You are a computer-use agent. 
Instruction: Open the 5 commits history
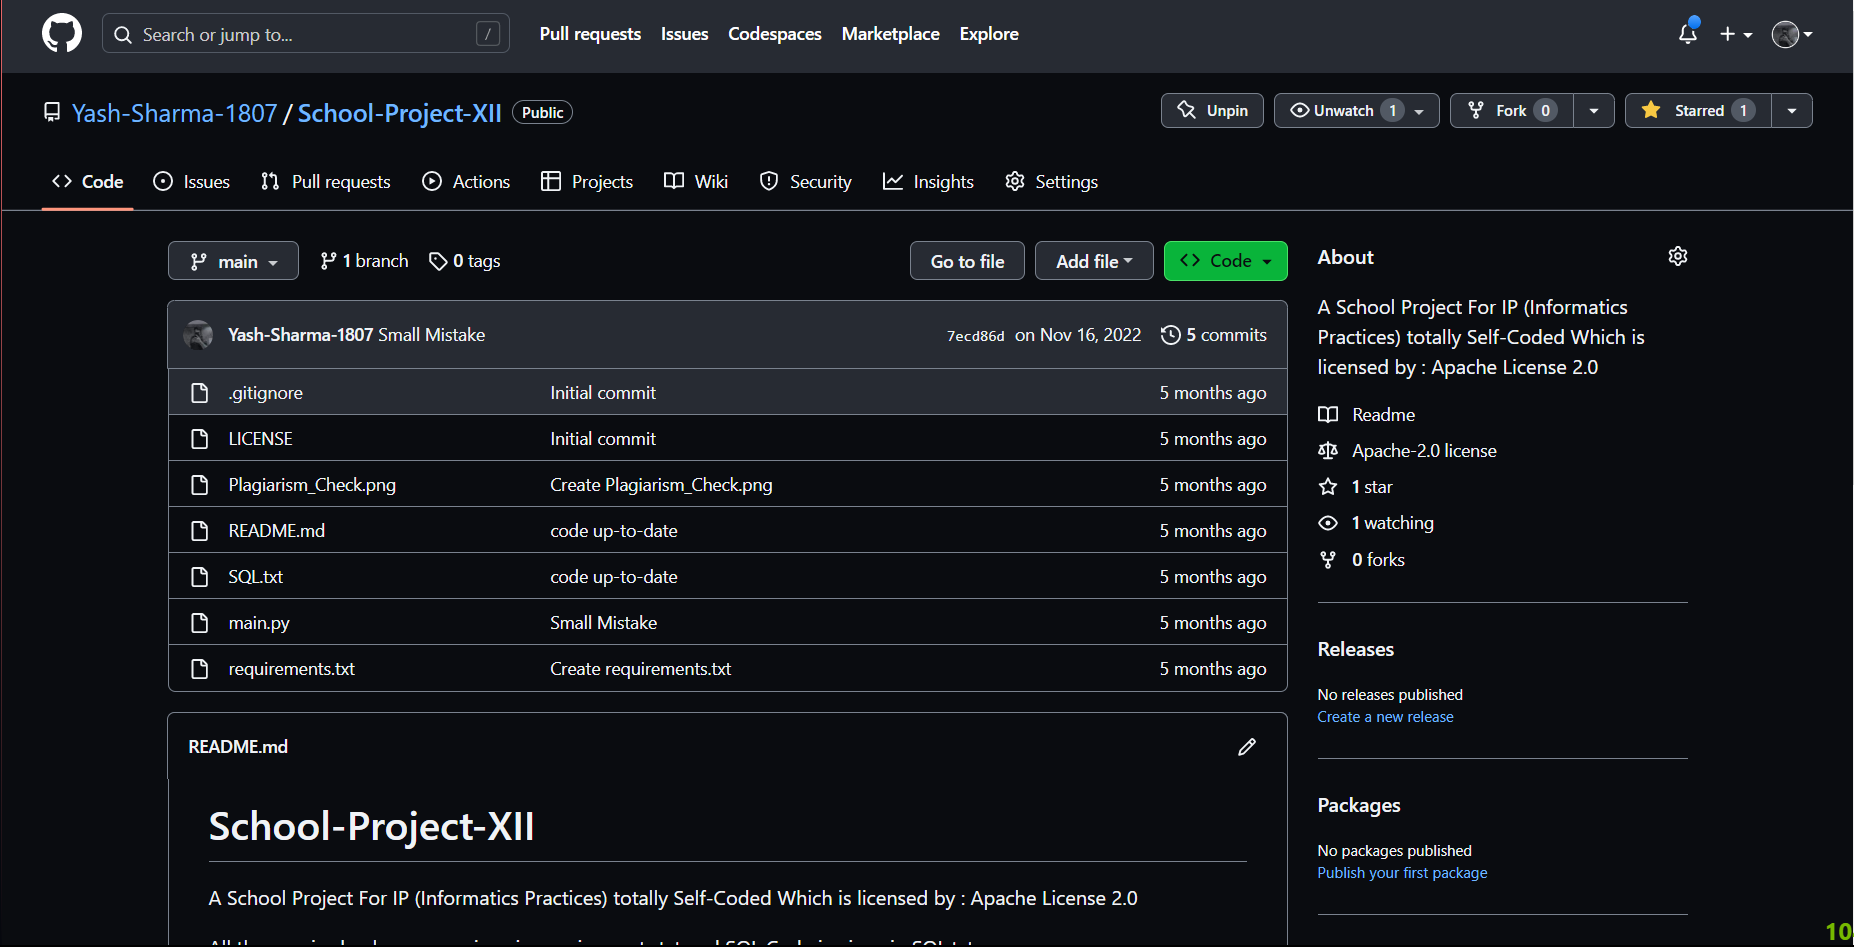point(1214,335)
